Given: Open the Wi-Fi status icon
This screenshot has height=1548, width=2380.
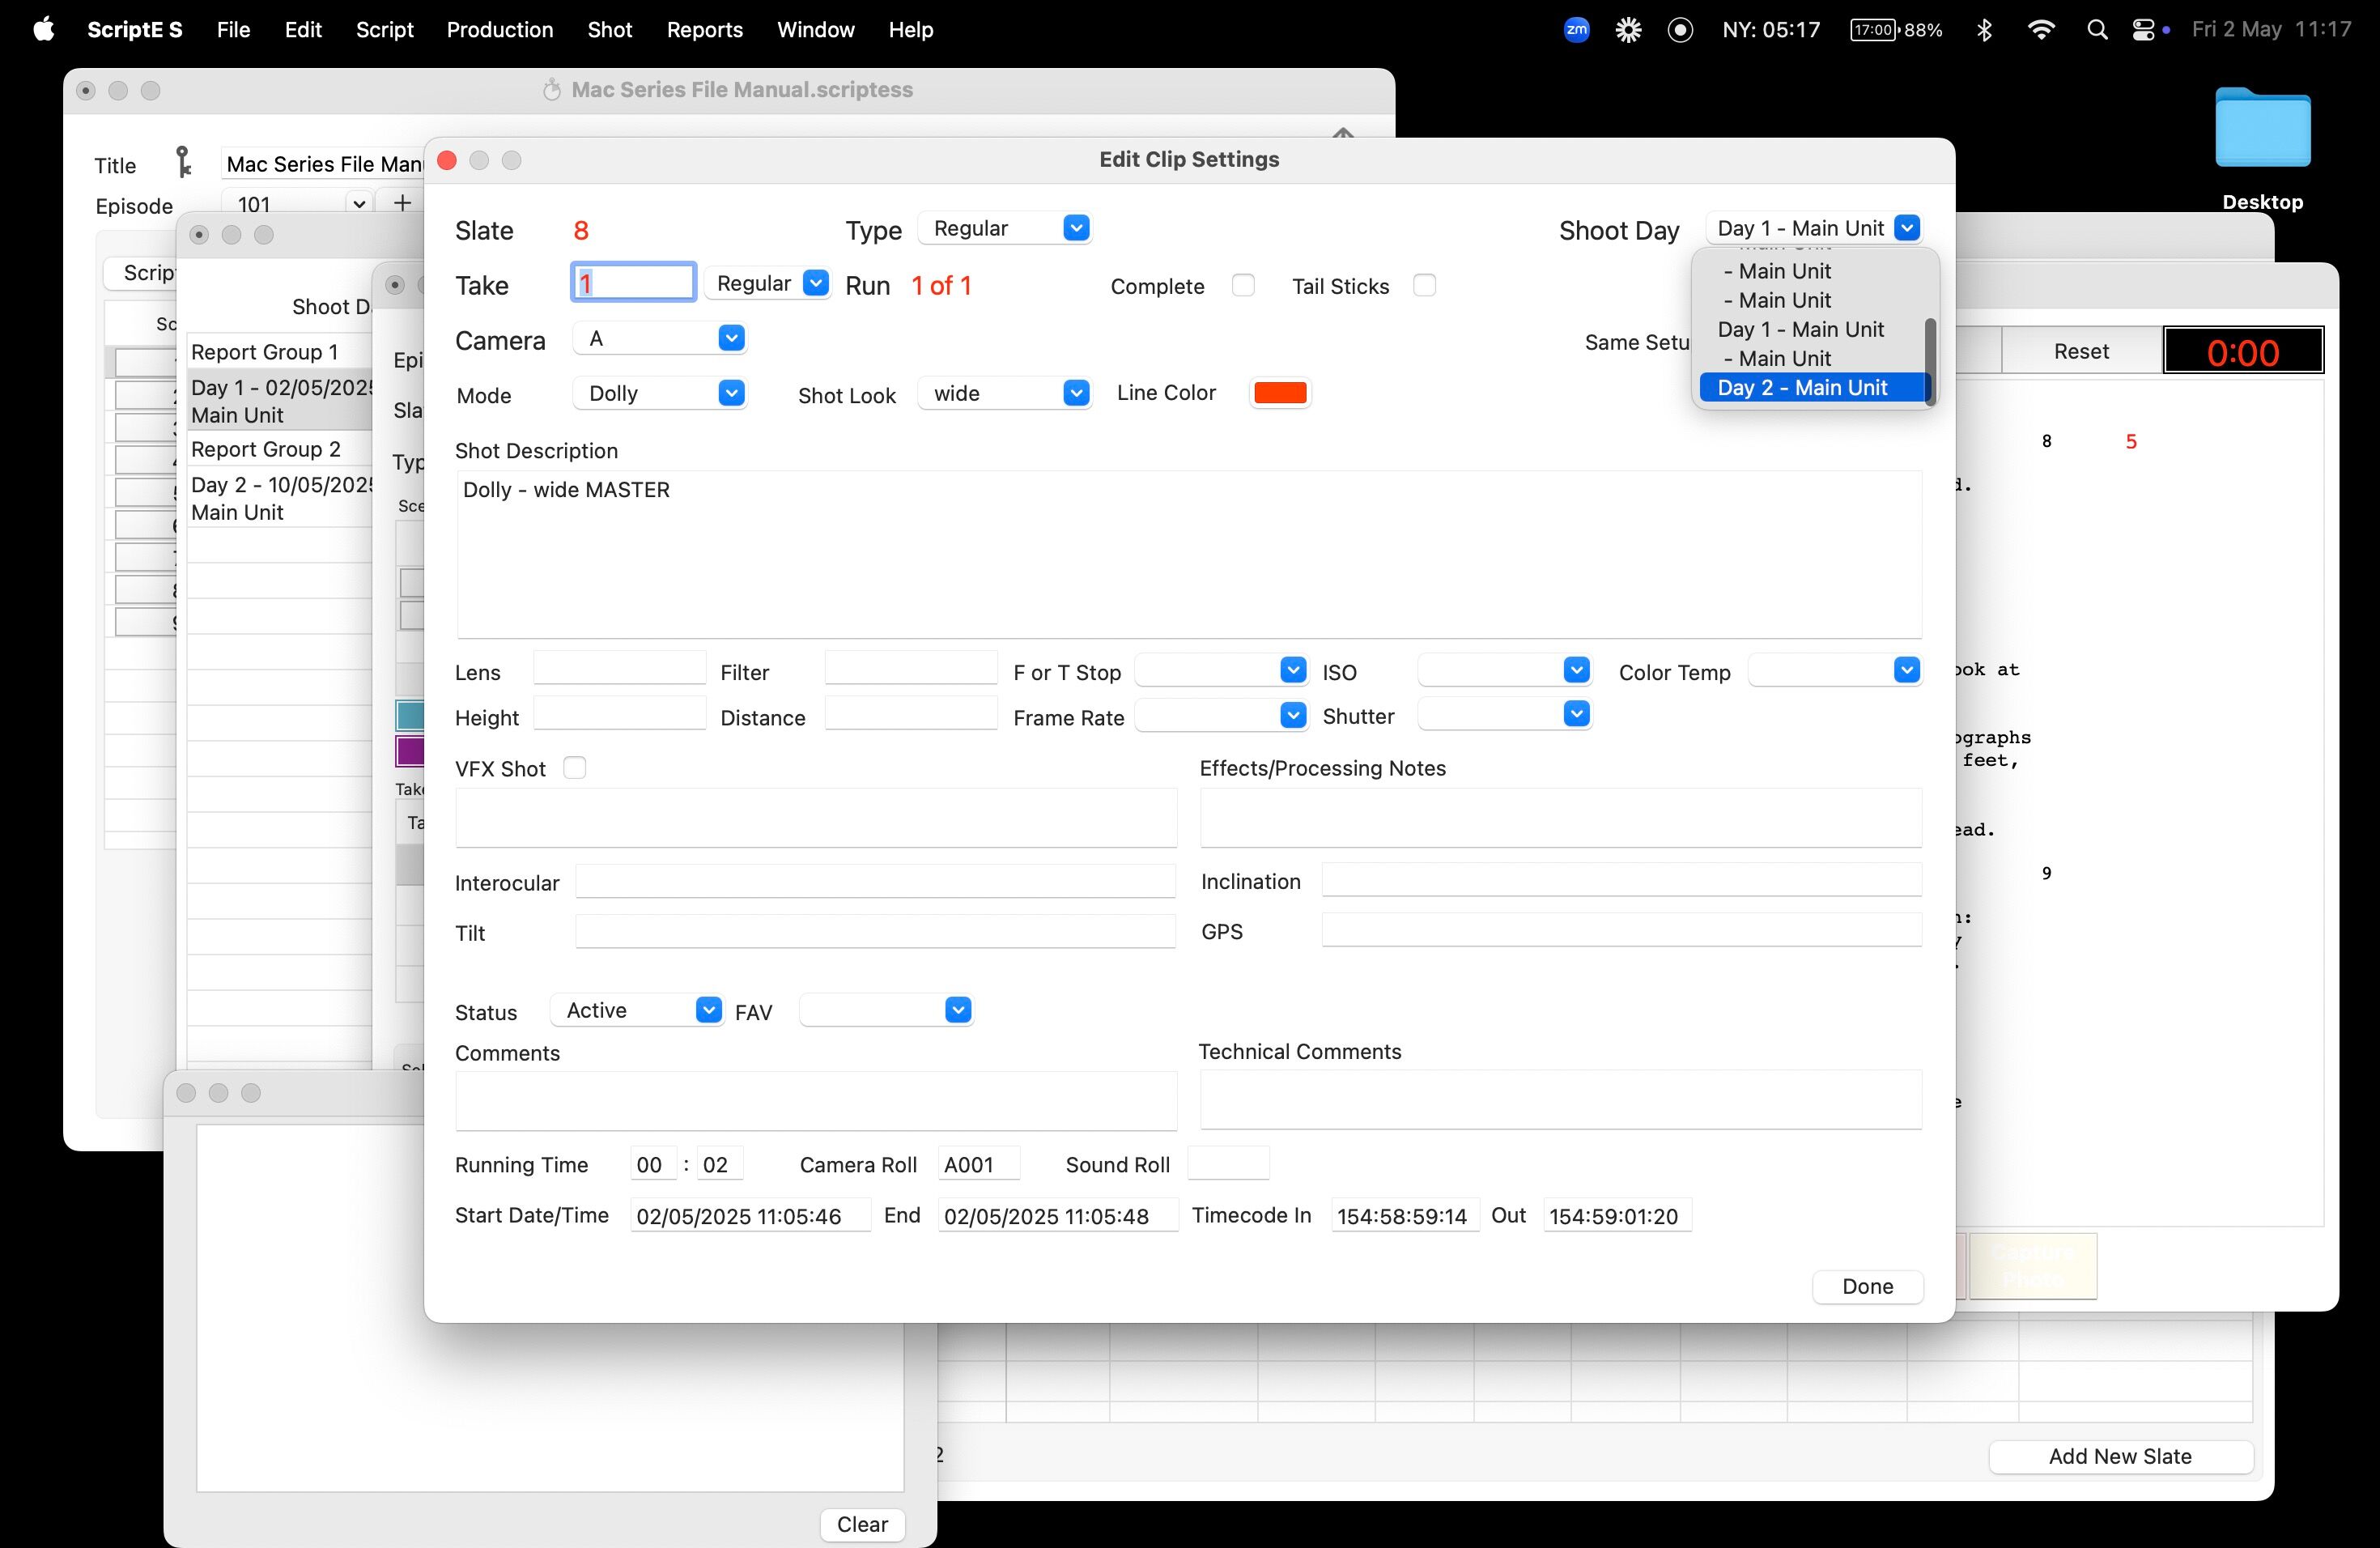Looking at the screenshot, I should [x=2041, y=30].
